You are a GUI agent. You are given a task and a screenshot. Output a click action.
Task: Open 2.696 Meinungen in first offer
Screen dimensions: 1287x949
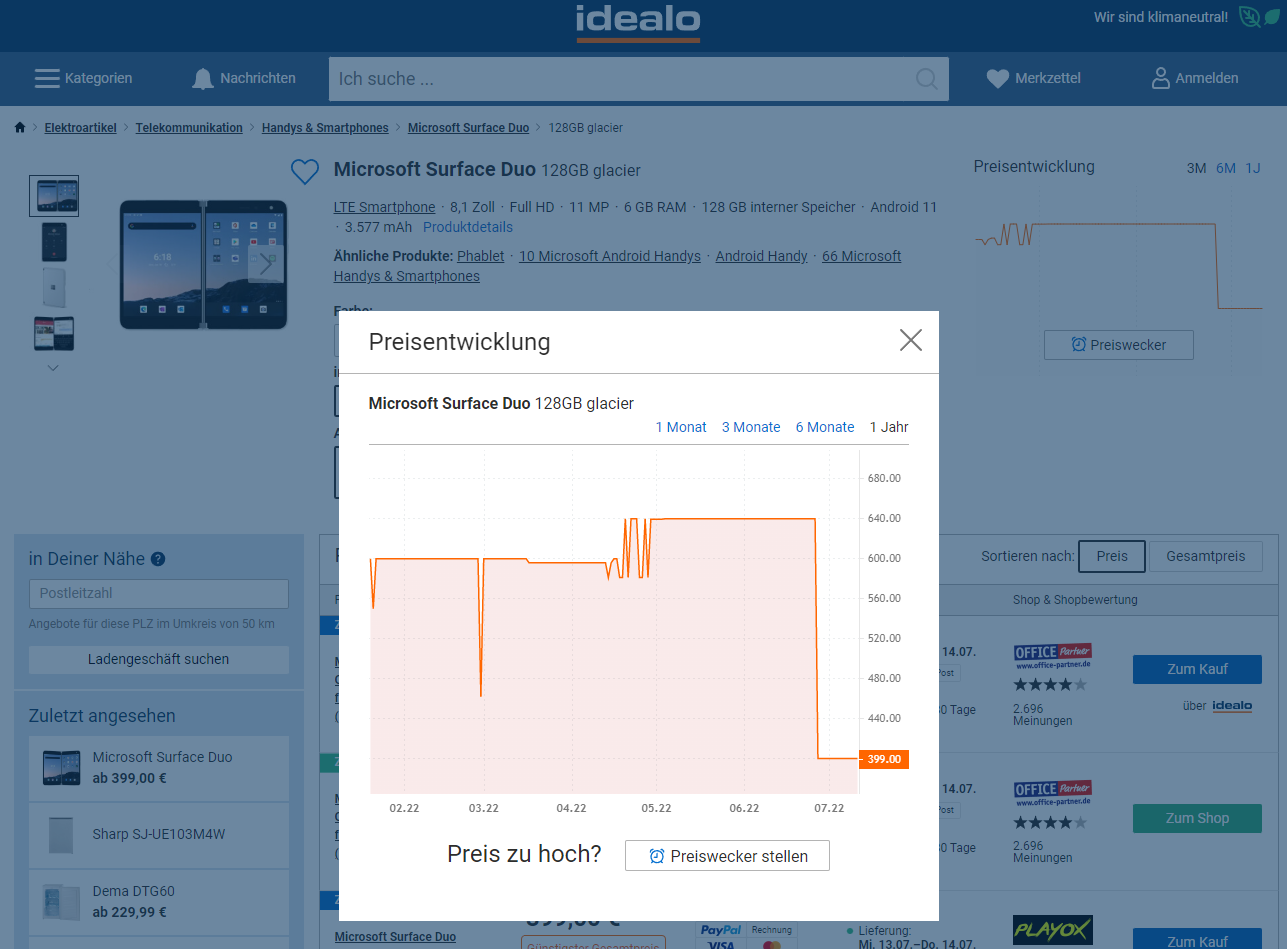click(1042, 714)
